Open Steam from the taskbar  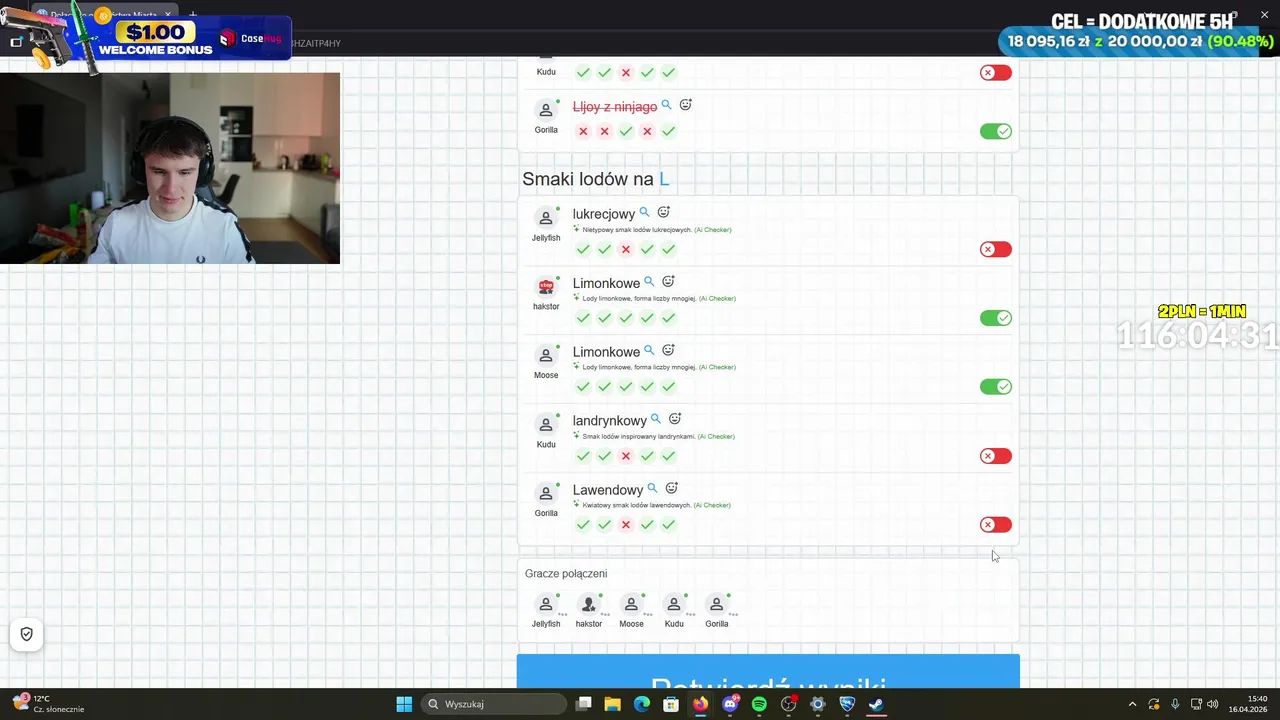(876, 704)
